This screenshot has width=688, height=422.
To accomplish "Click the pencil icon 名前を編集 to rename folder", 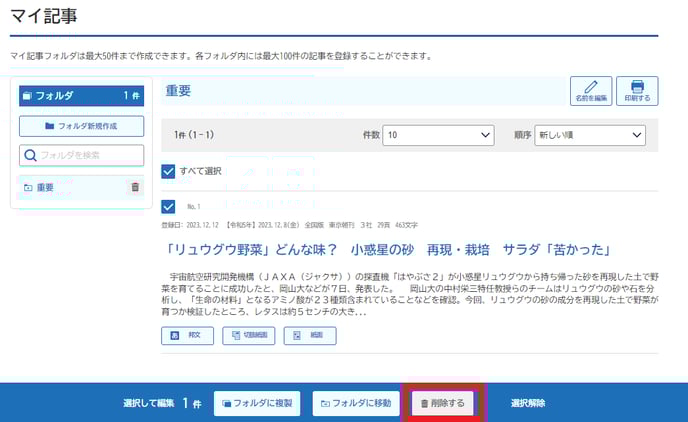I will pyautogui.click(x=590, y=90).
